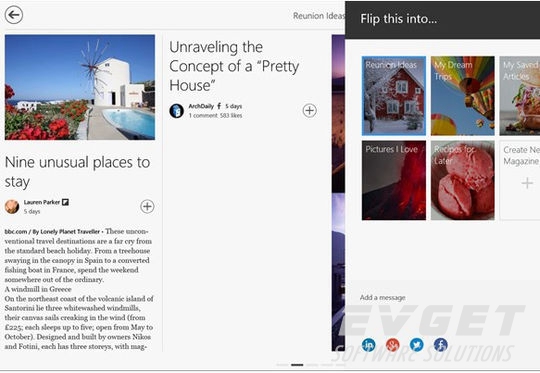This screenshot has height=373, width=540.
Task: Select the Reunion Ideas magazine tile
Action: tap(394, 96)
